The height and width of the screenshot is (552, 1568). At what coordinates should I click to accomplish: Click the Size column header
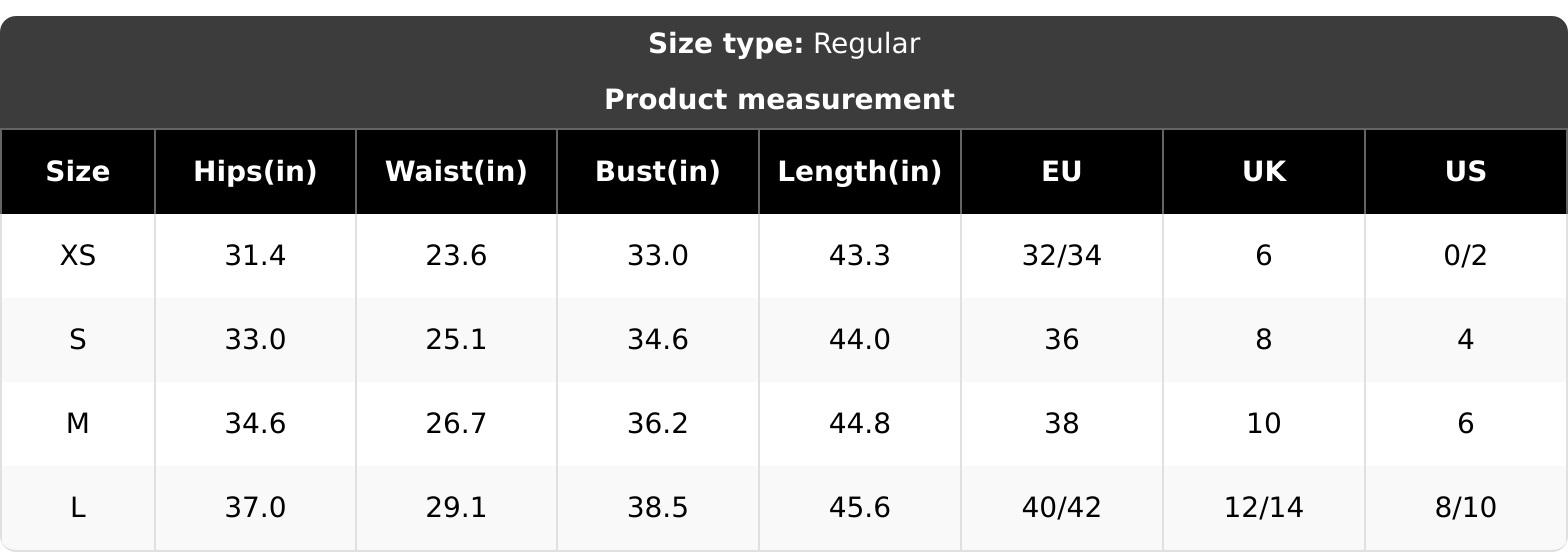pos(78,172)
